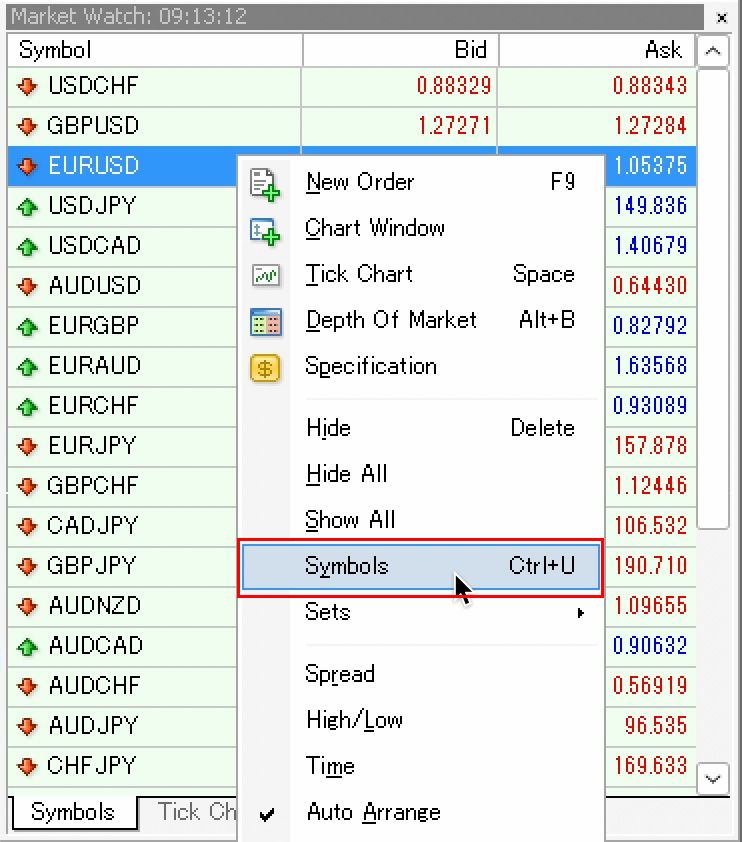Click the red down arrow beside GBPUSD
The image size is (742, 842).
(x=27, y=127)
